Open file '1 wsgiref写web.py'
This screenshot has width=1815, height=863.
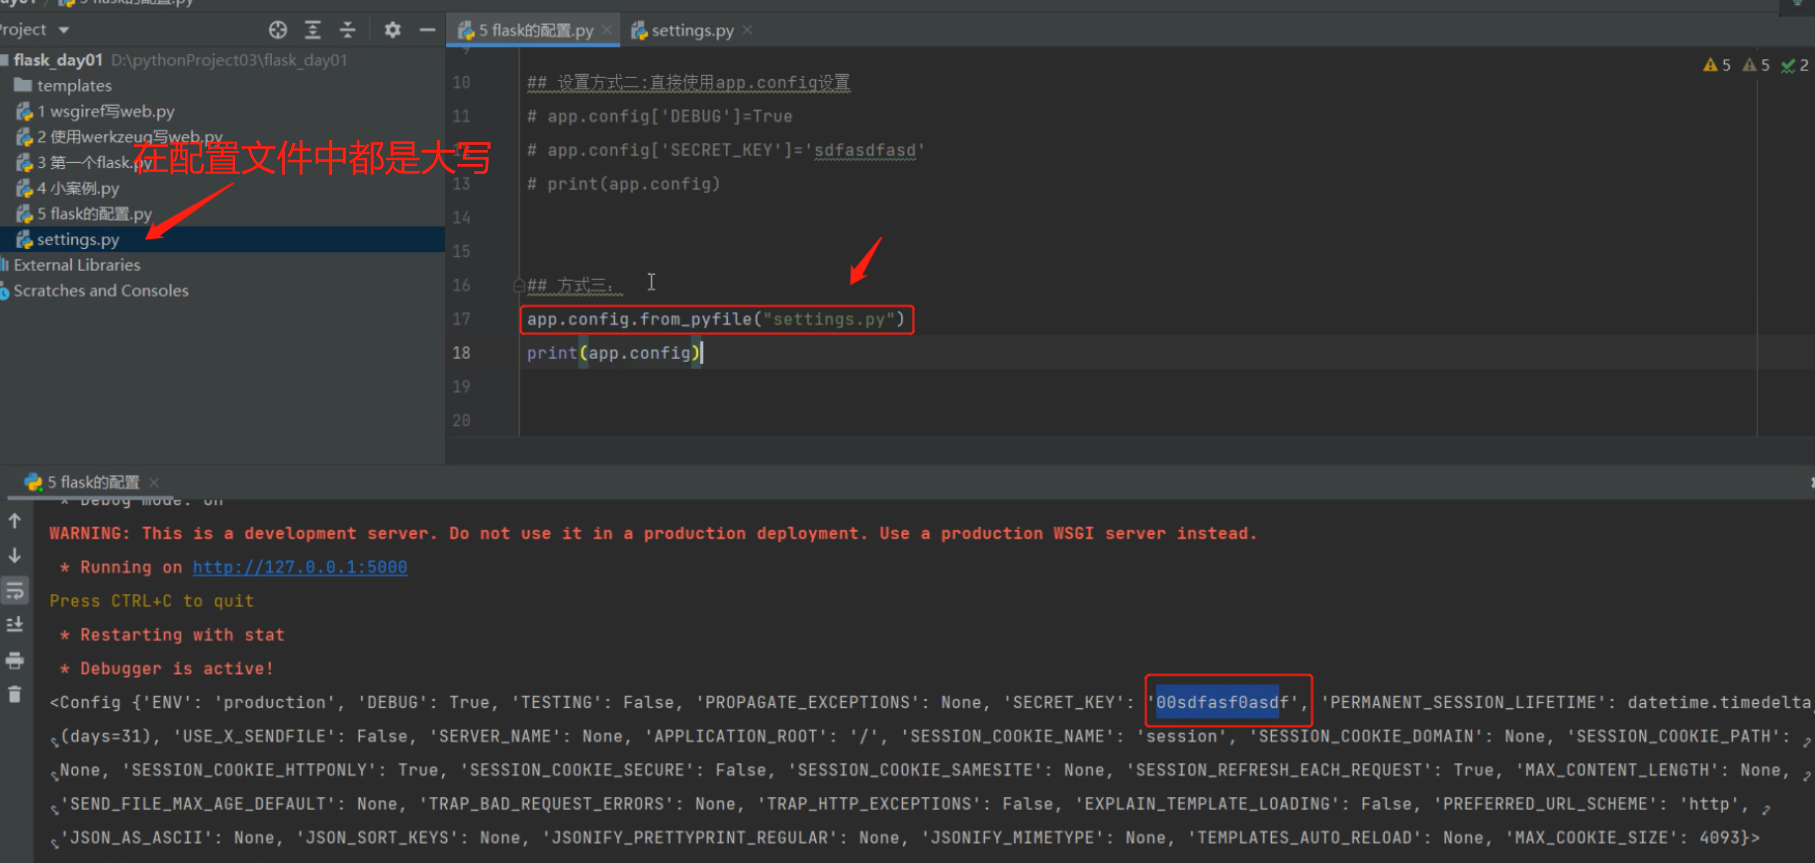coord(106,111)
